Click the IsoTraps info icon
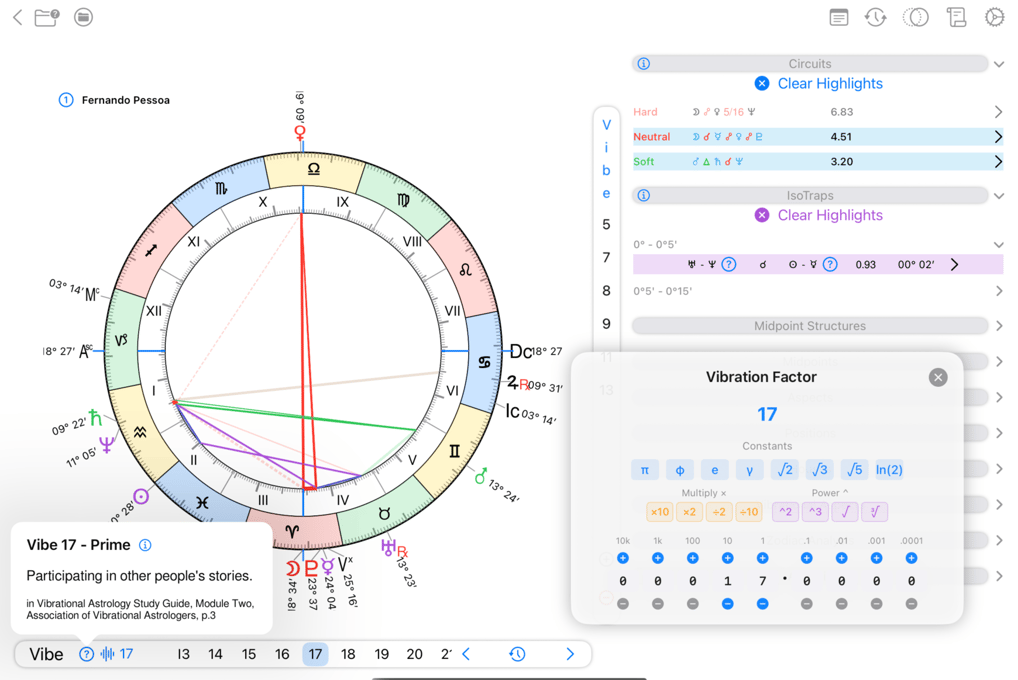 [x=643, y=195]
